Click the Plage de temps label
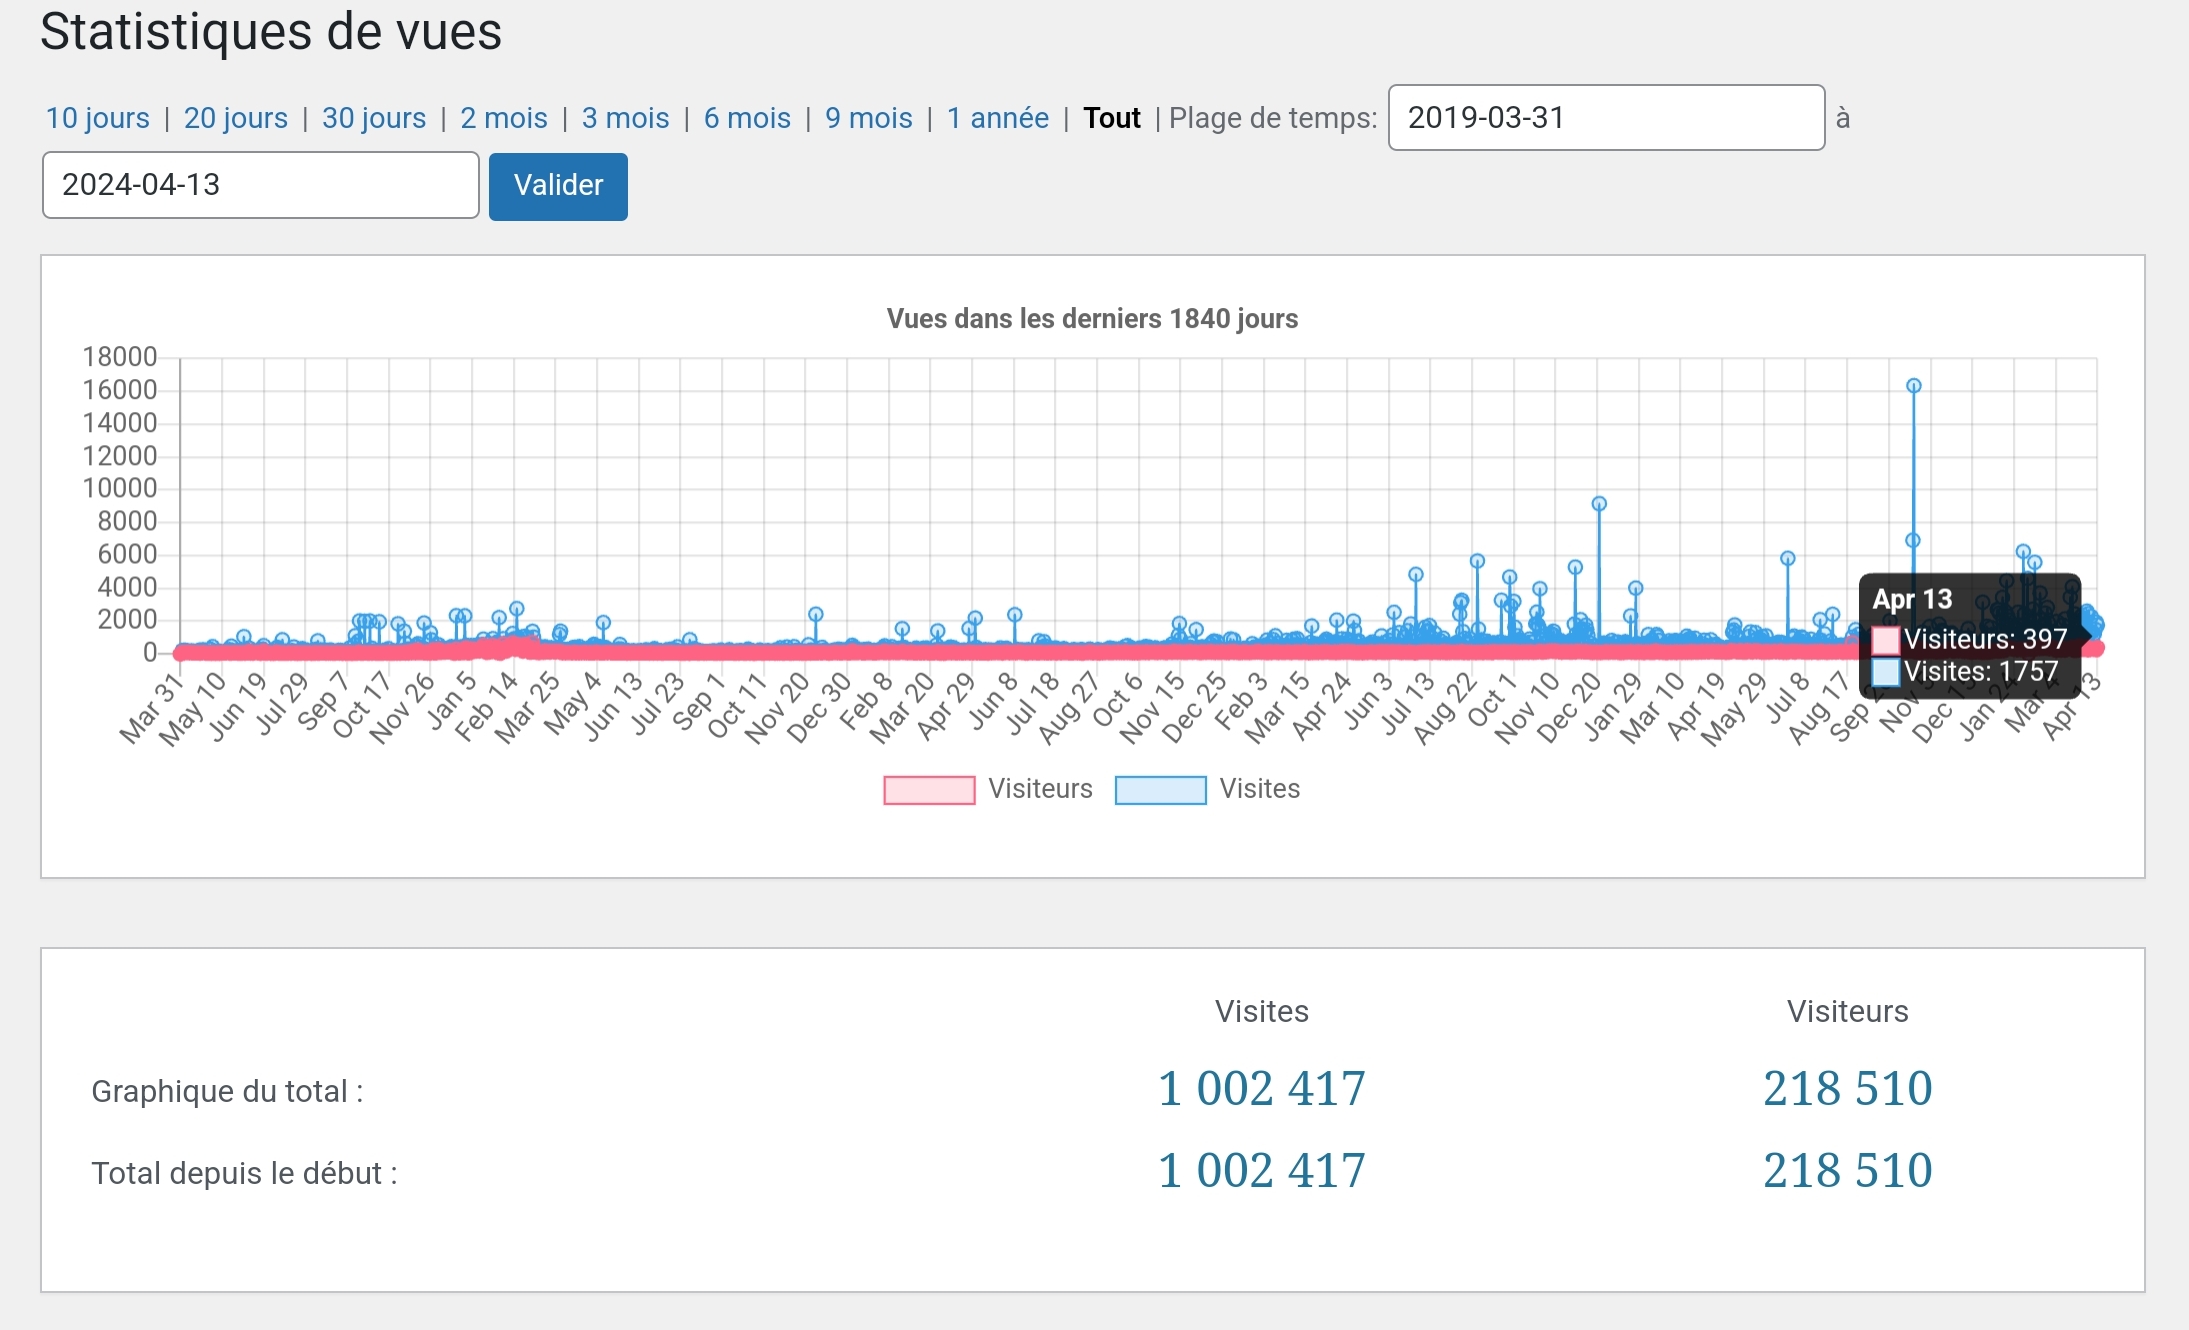2189x1330 pixels. point(1273,118)
